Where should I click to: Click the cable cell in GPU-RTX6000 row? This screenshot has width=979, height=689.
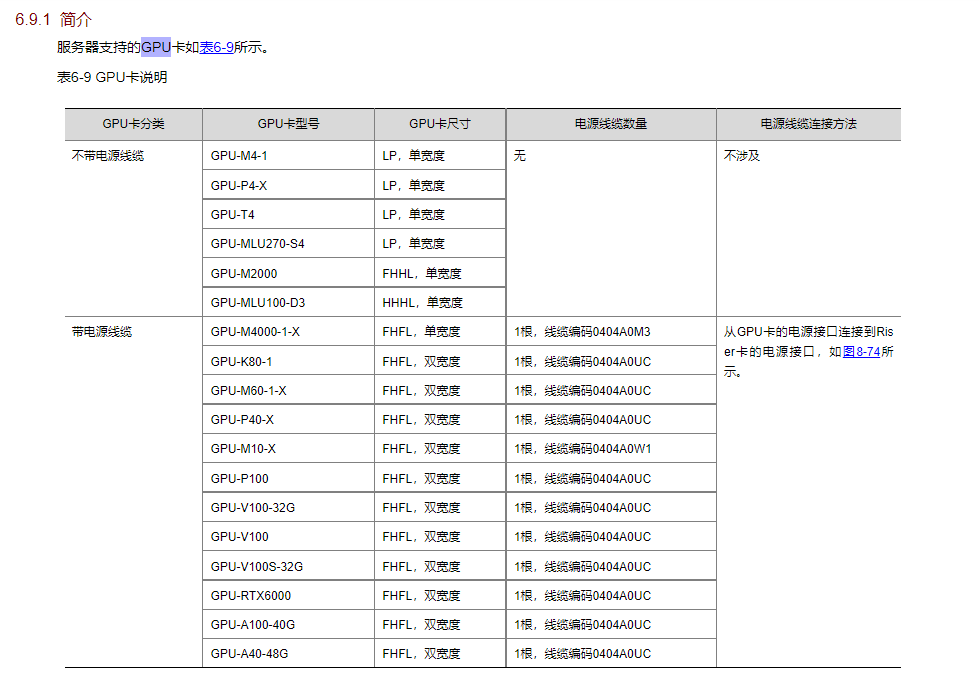[x=611, y=595]
